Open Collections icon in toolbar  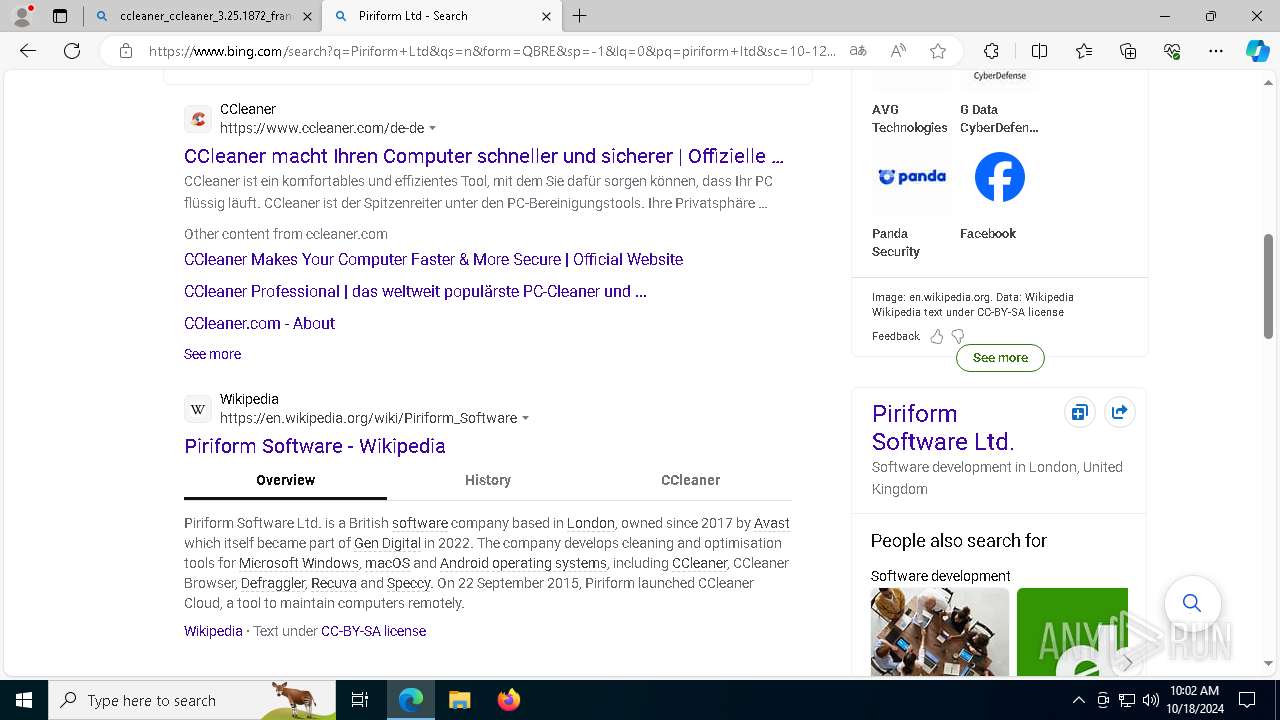pos(1128,51)
